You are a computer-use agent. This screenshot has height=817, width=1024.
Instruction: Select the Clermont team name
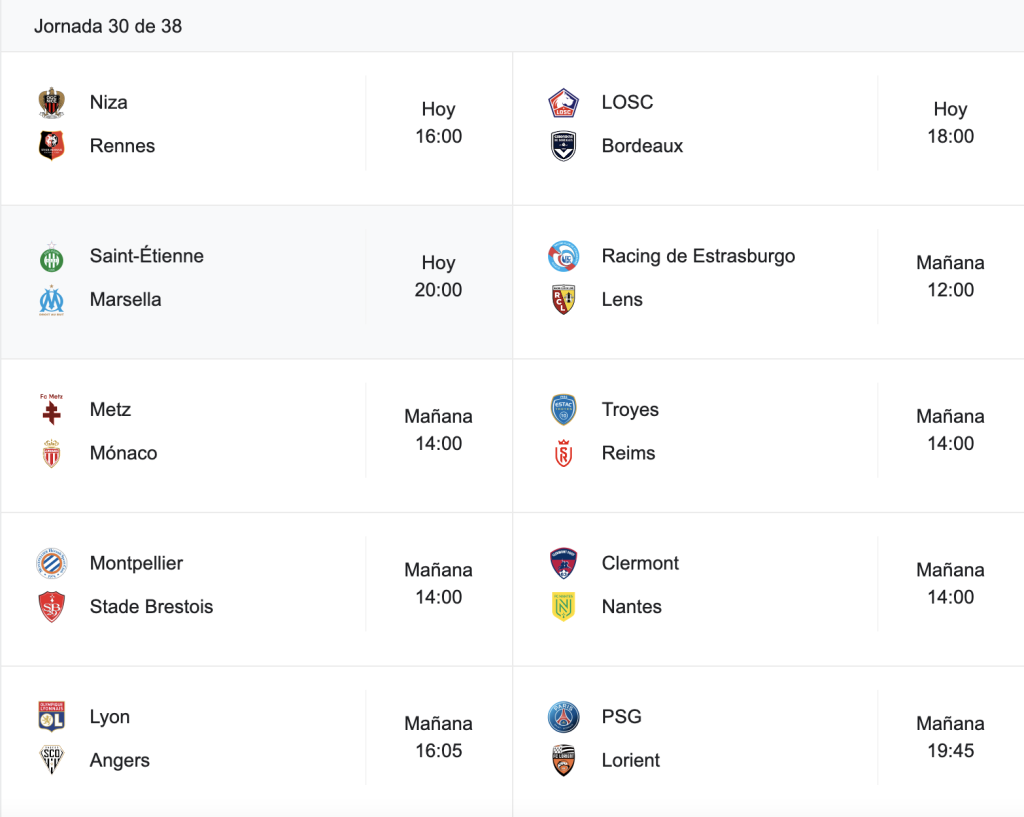pyautogui.click(x=640, y=563)
